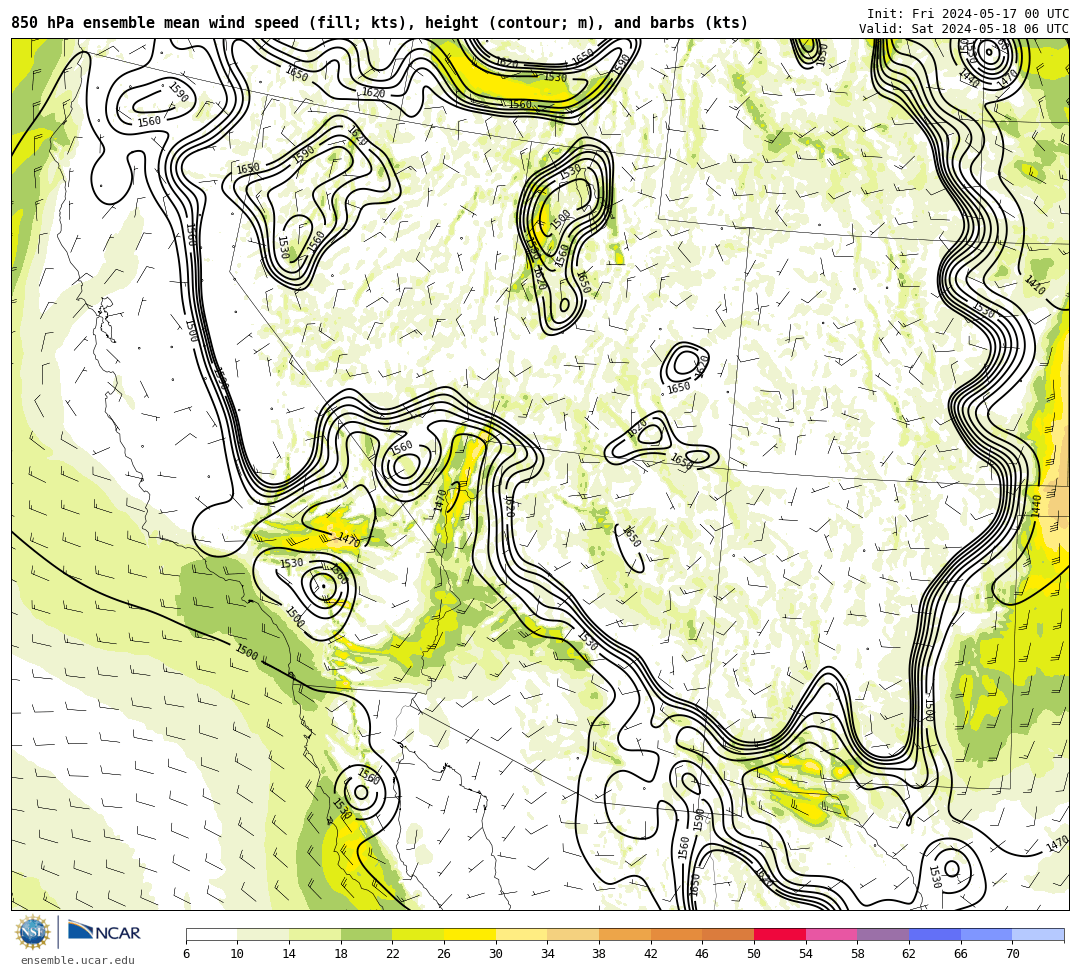The width and height of the screenshot is (1080, 973).
Task: Click the red 50-54 kts colorbar segment
Action: click(780, 934)
